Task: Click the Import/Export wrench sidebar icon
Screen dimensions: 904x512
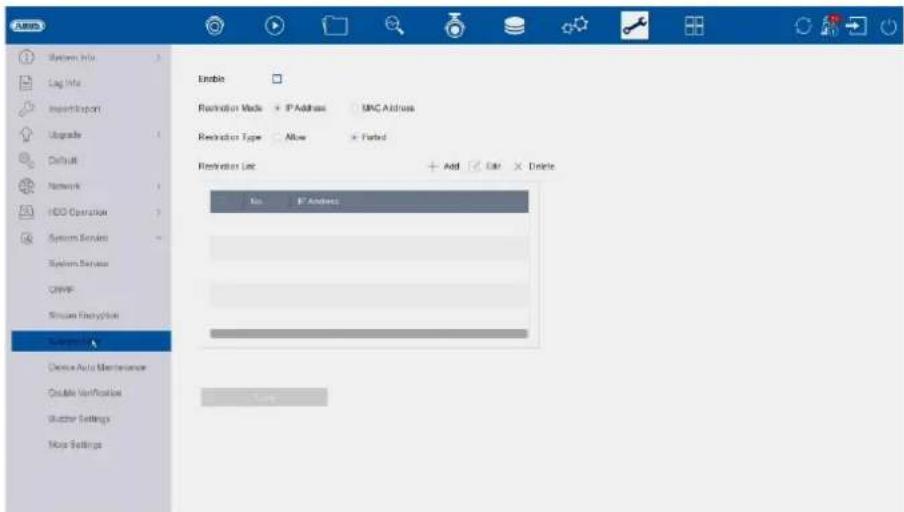Action: 27,108
